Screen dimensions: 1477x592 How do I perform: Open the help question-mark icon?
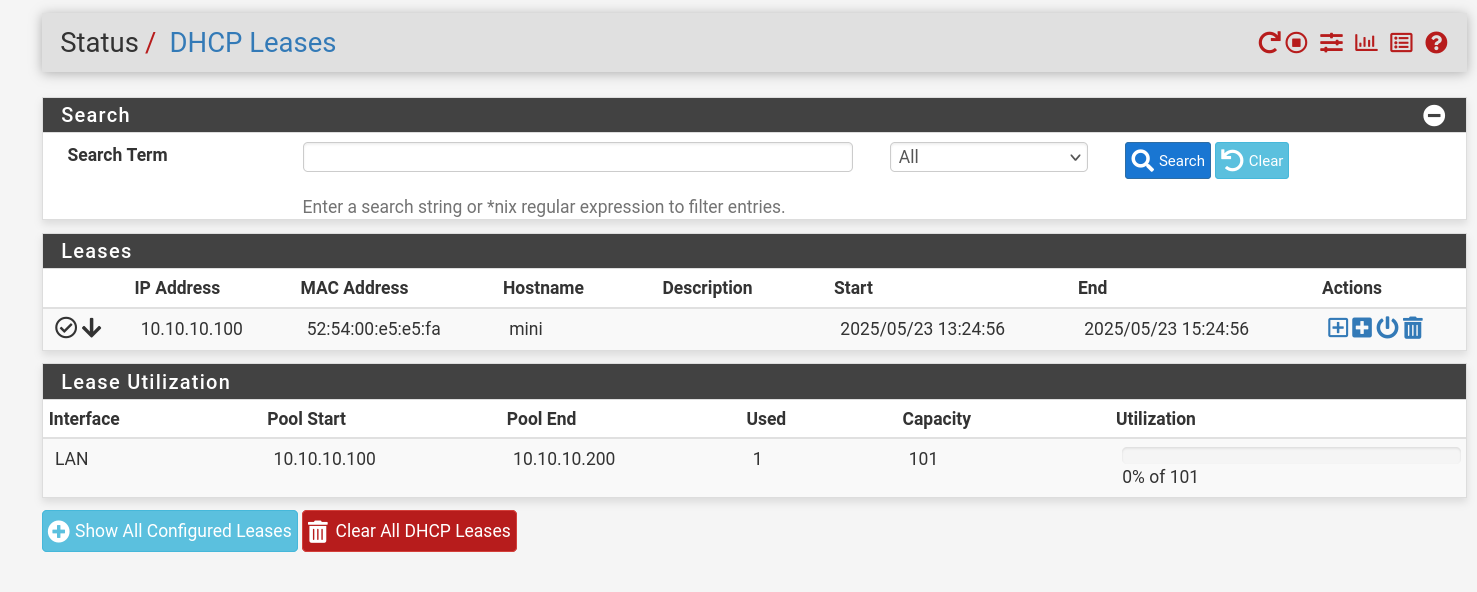(x=1437, y=43)
